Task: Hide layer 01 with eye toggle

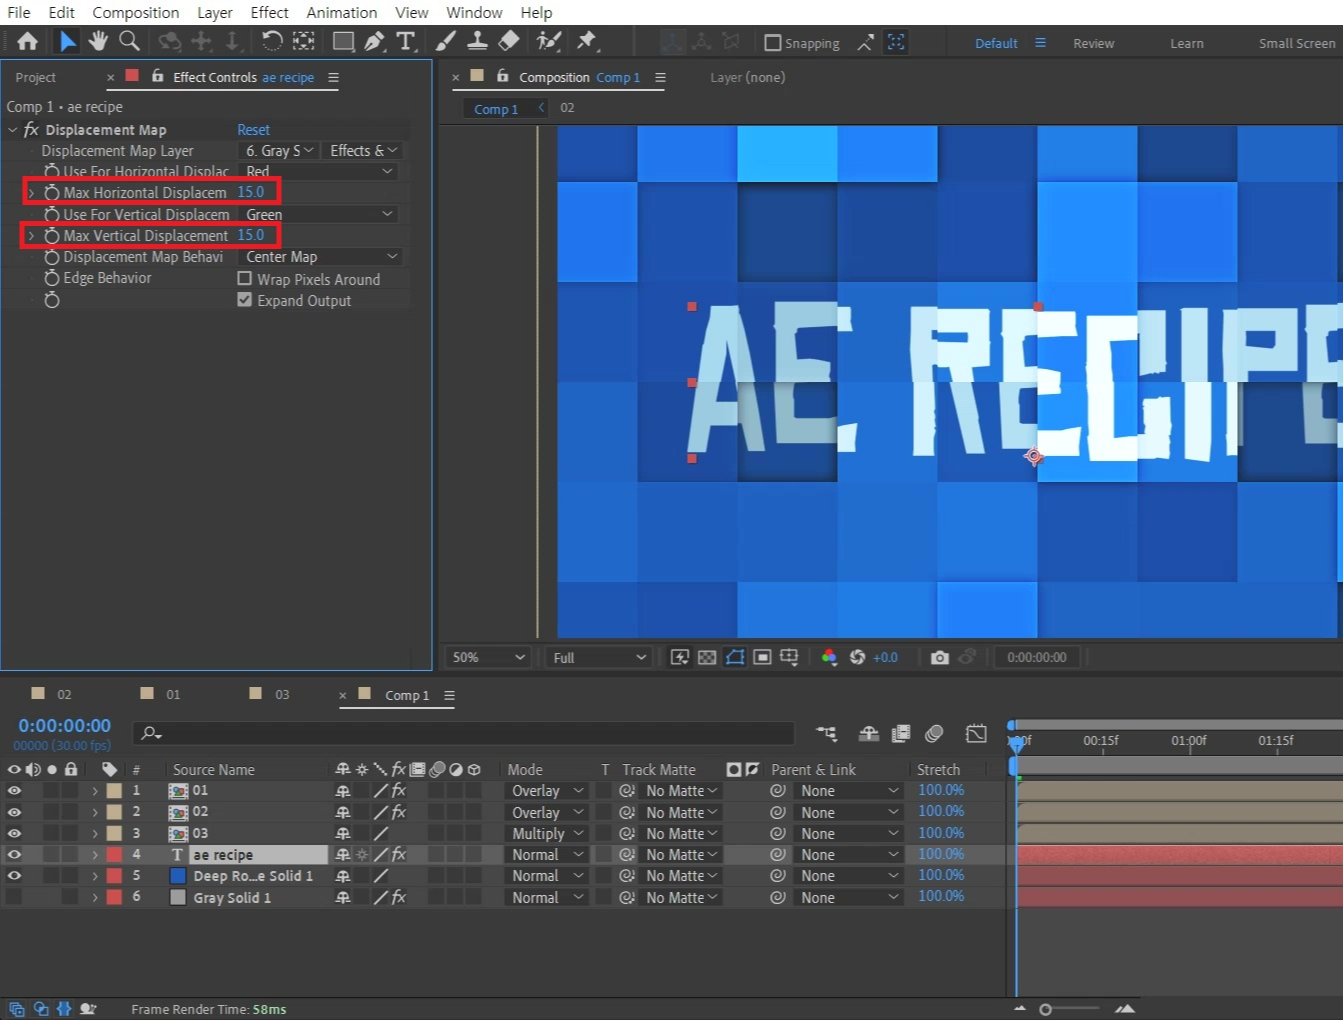Action: click(14, 790)
